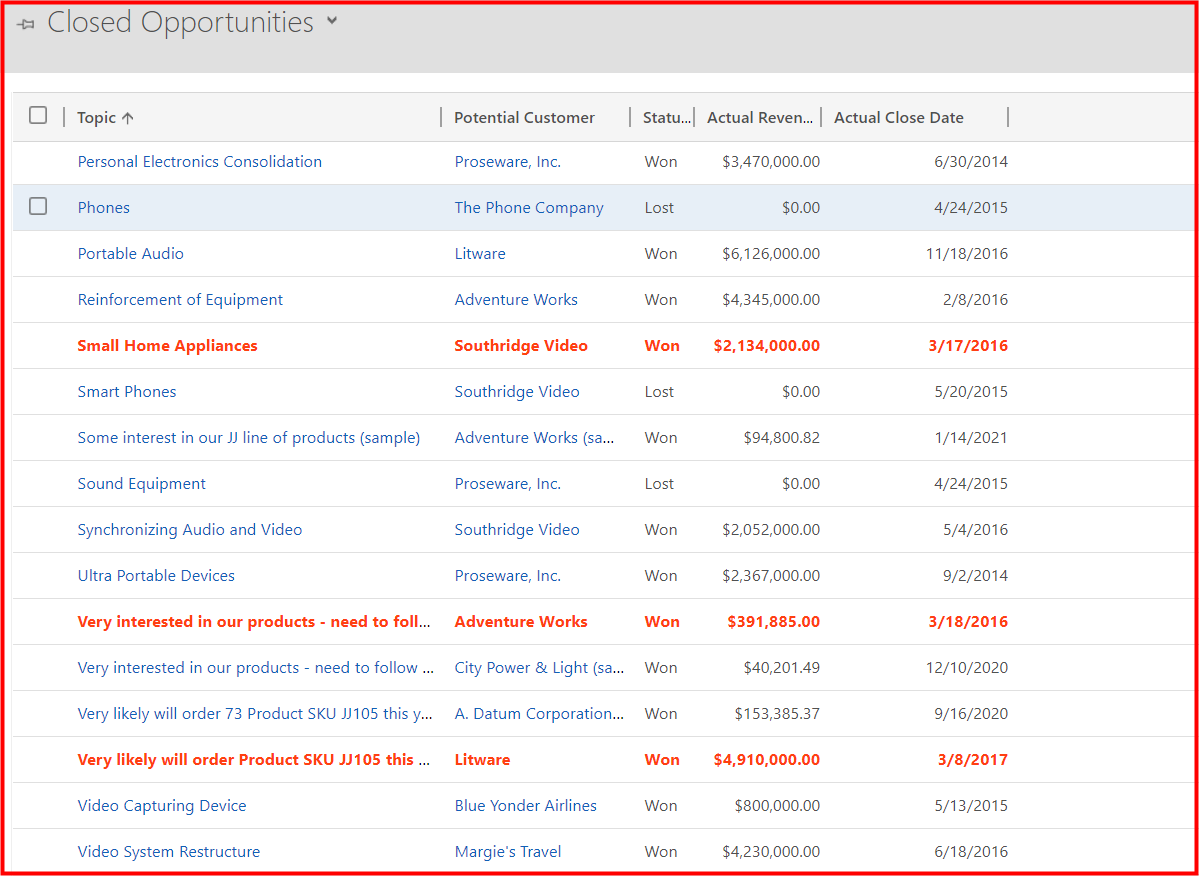
Task: Open the Sound Equipment opportunity
Action: point(141,484)
